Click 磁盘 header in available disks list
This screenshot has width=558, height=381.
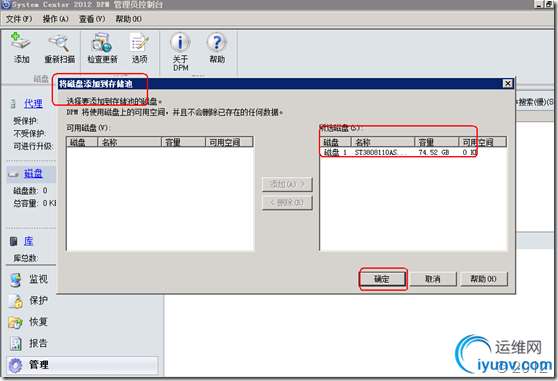click(x=82, y=142)
